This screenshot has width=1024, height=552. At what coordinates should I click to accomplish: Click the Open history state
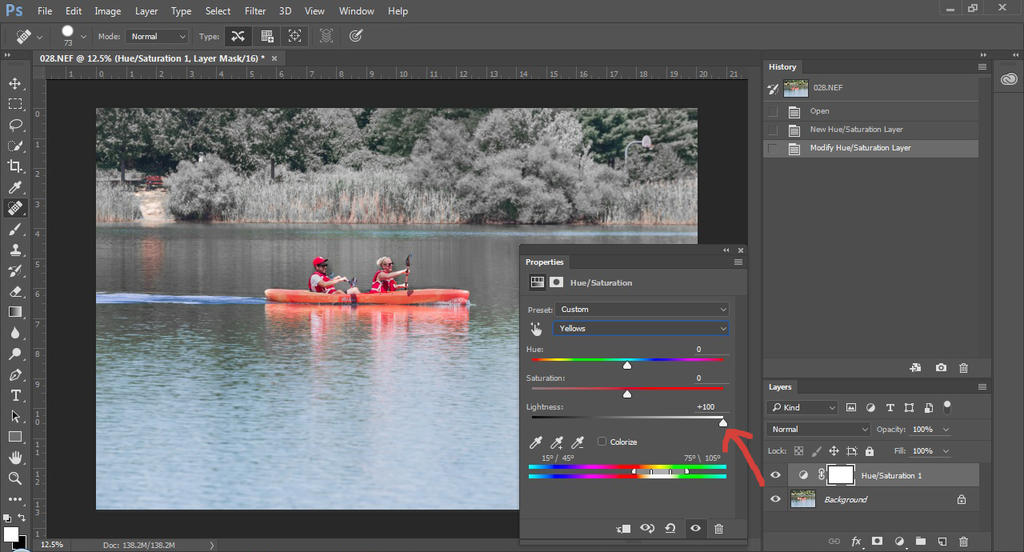820,111
